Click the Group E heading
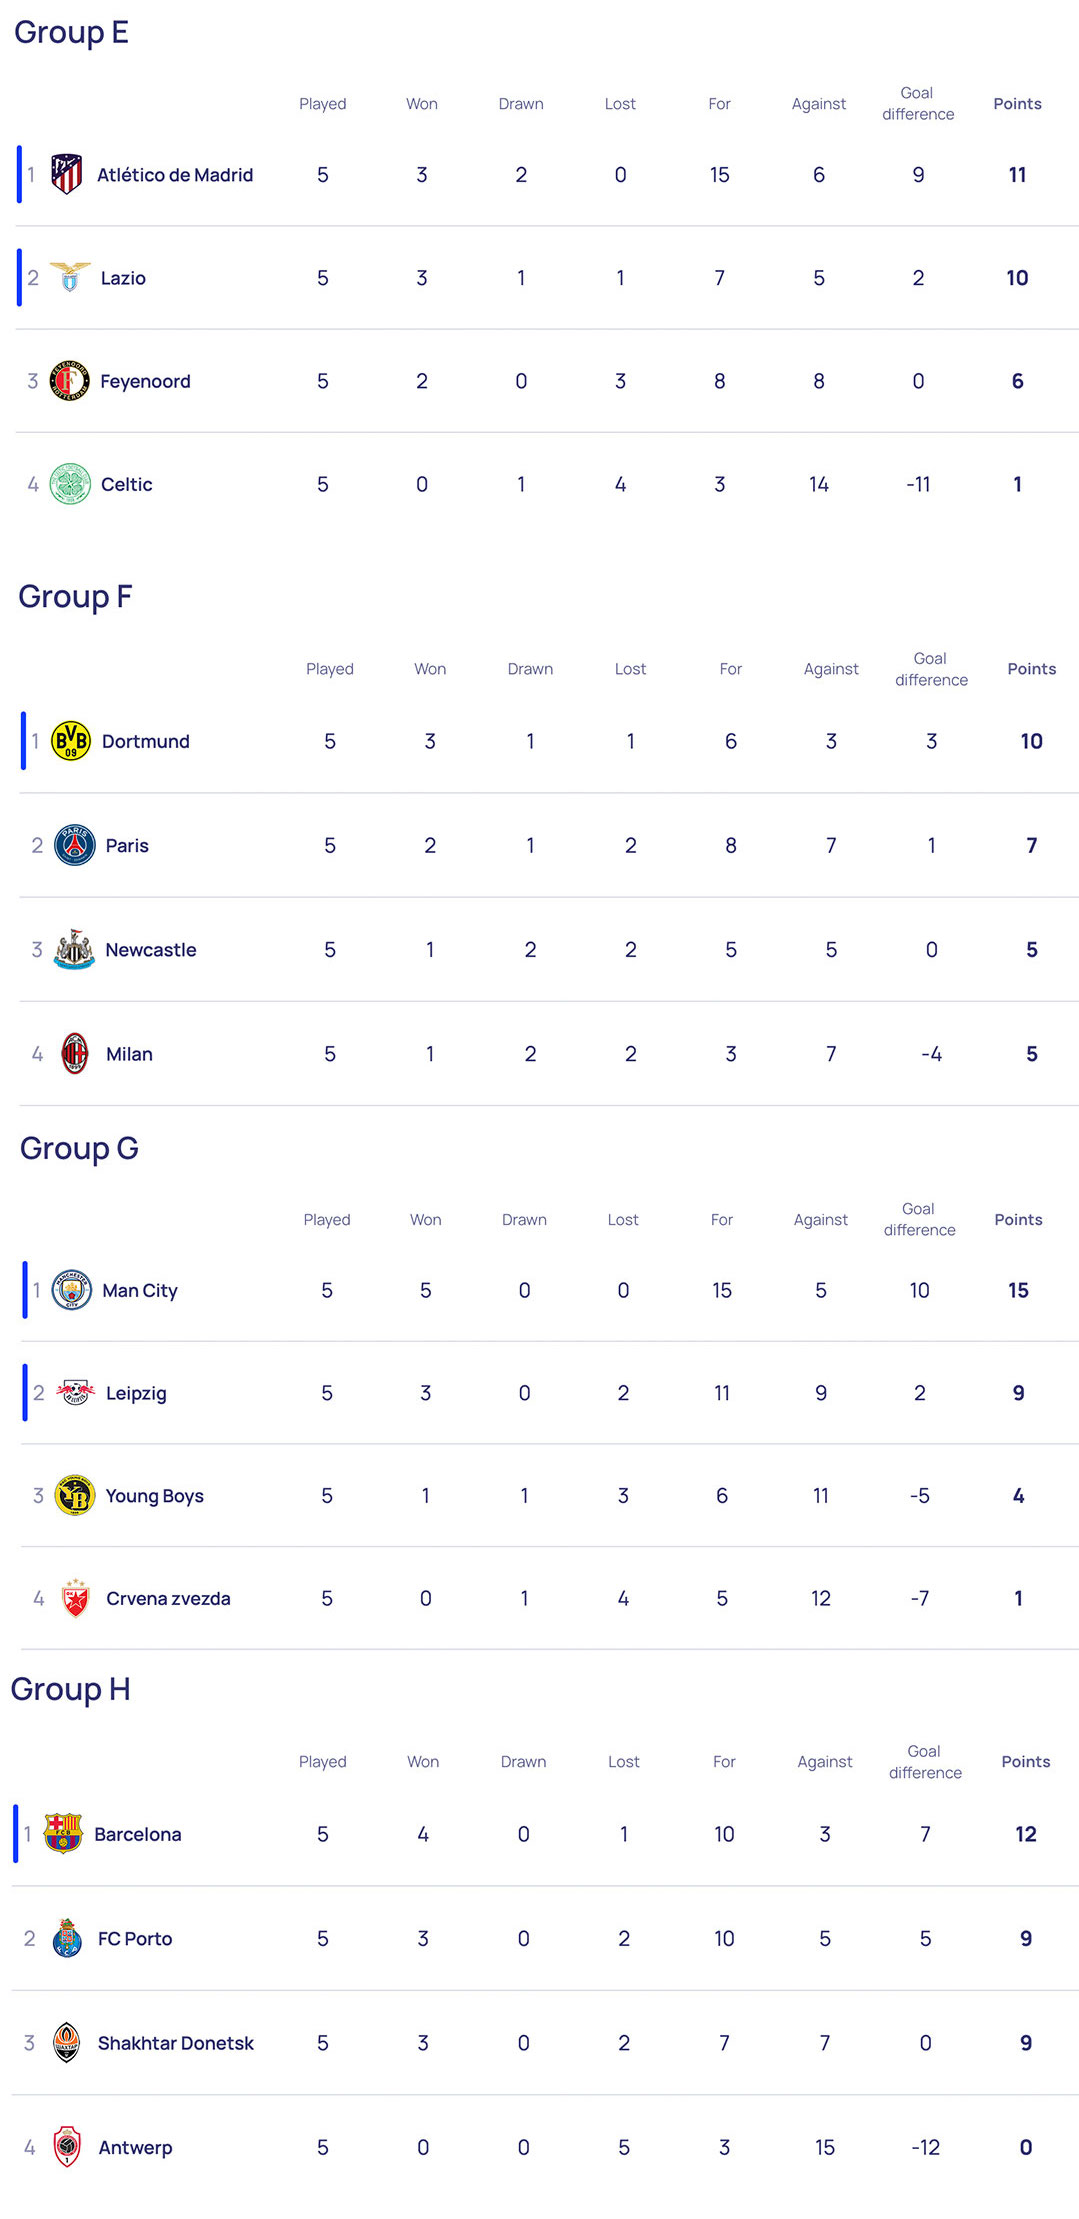Image resolution: width=1079 pixels, height=2219 pixels. point(71,32)
